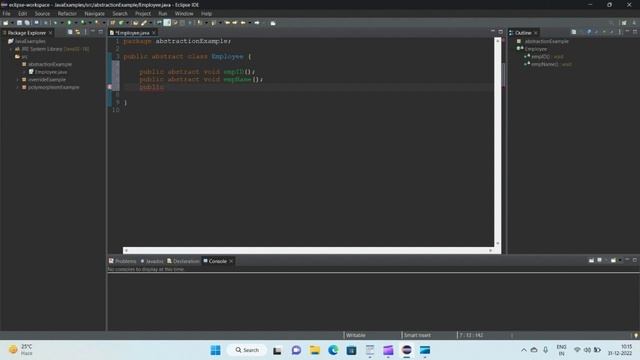
Task: Toggle Link with Editor in Package Explorer
Action: (x=78, y=32)
